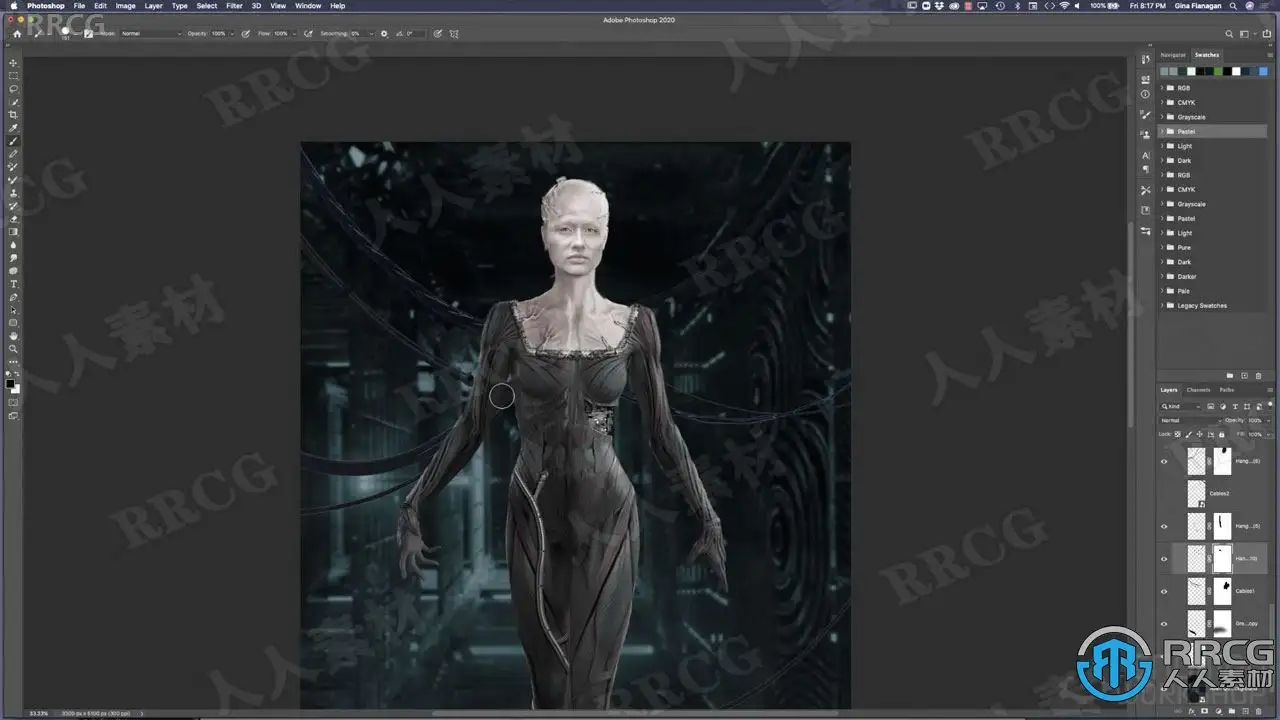Open the brush blending Mode dropdown
This screenshot has height=720, width=1280.
[151, 33]
